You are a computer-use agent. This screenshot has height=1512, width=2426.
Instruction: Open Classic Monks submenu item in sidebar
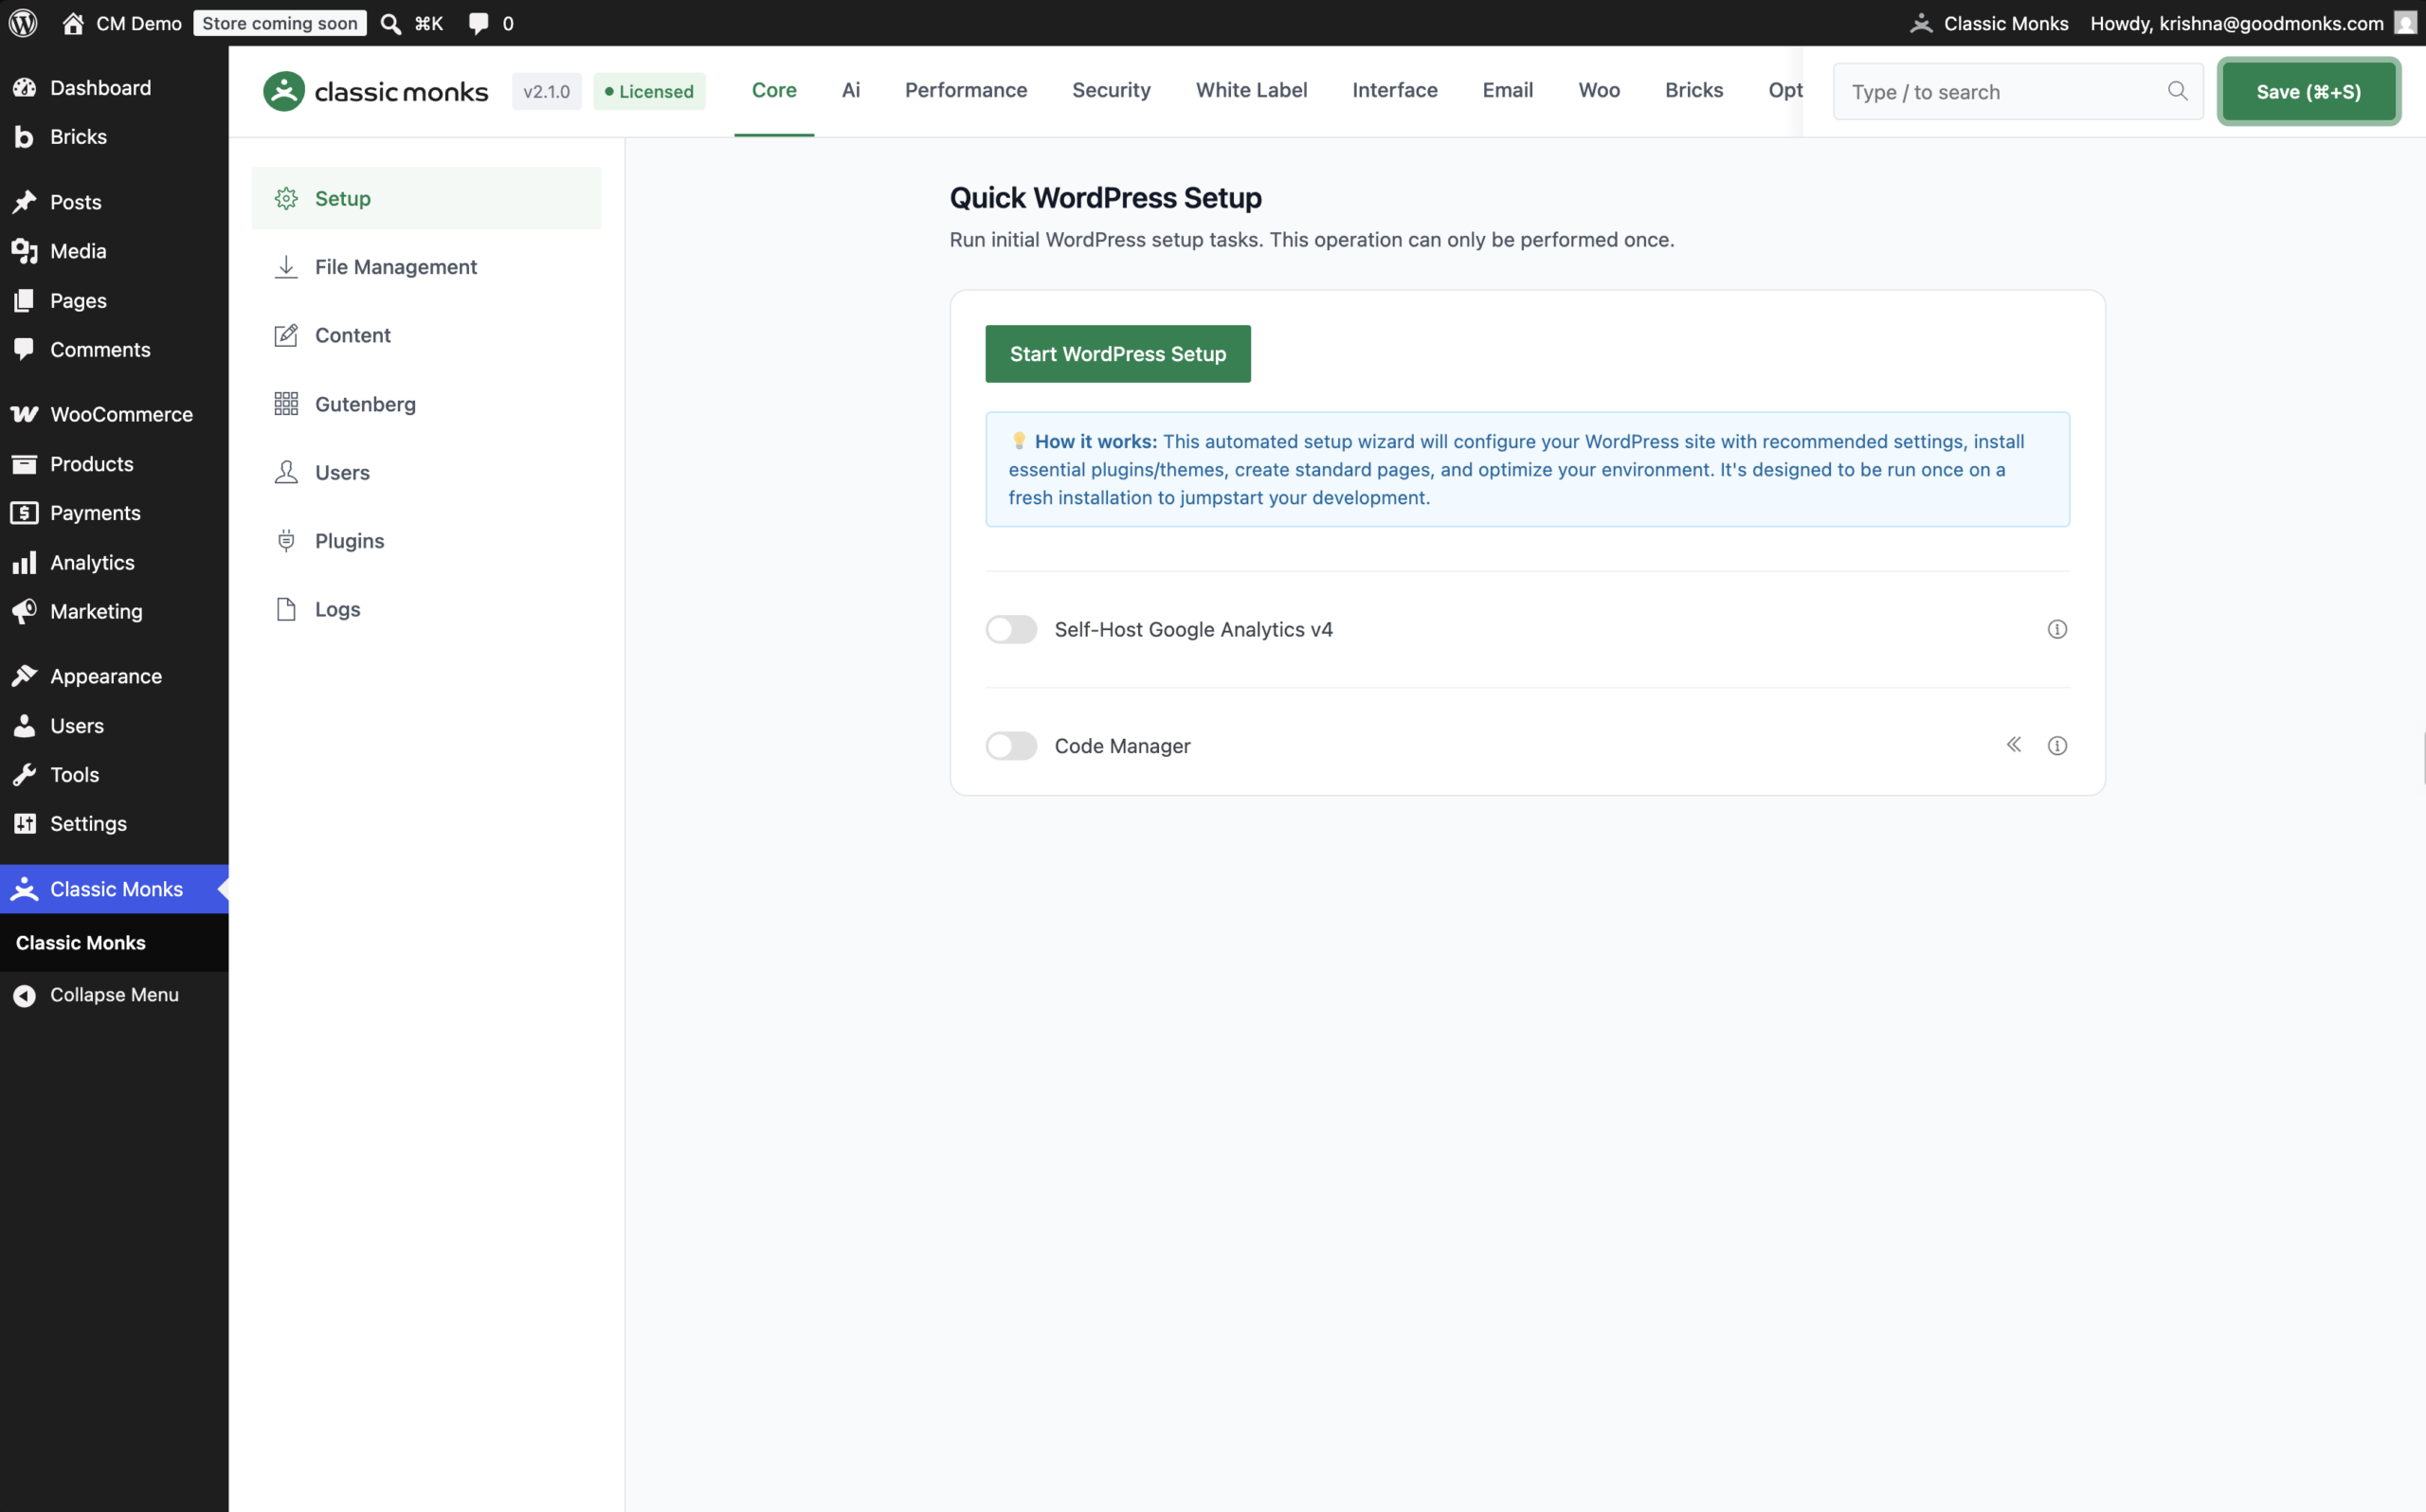[x=81, y=942]
